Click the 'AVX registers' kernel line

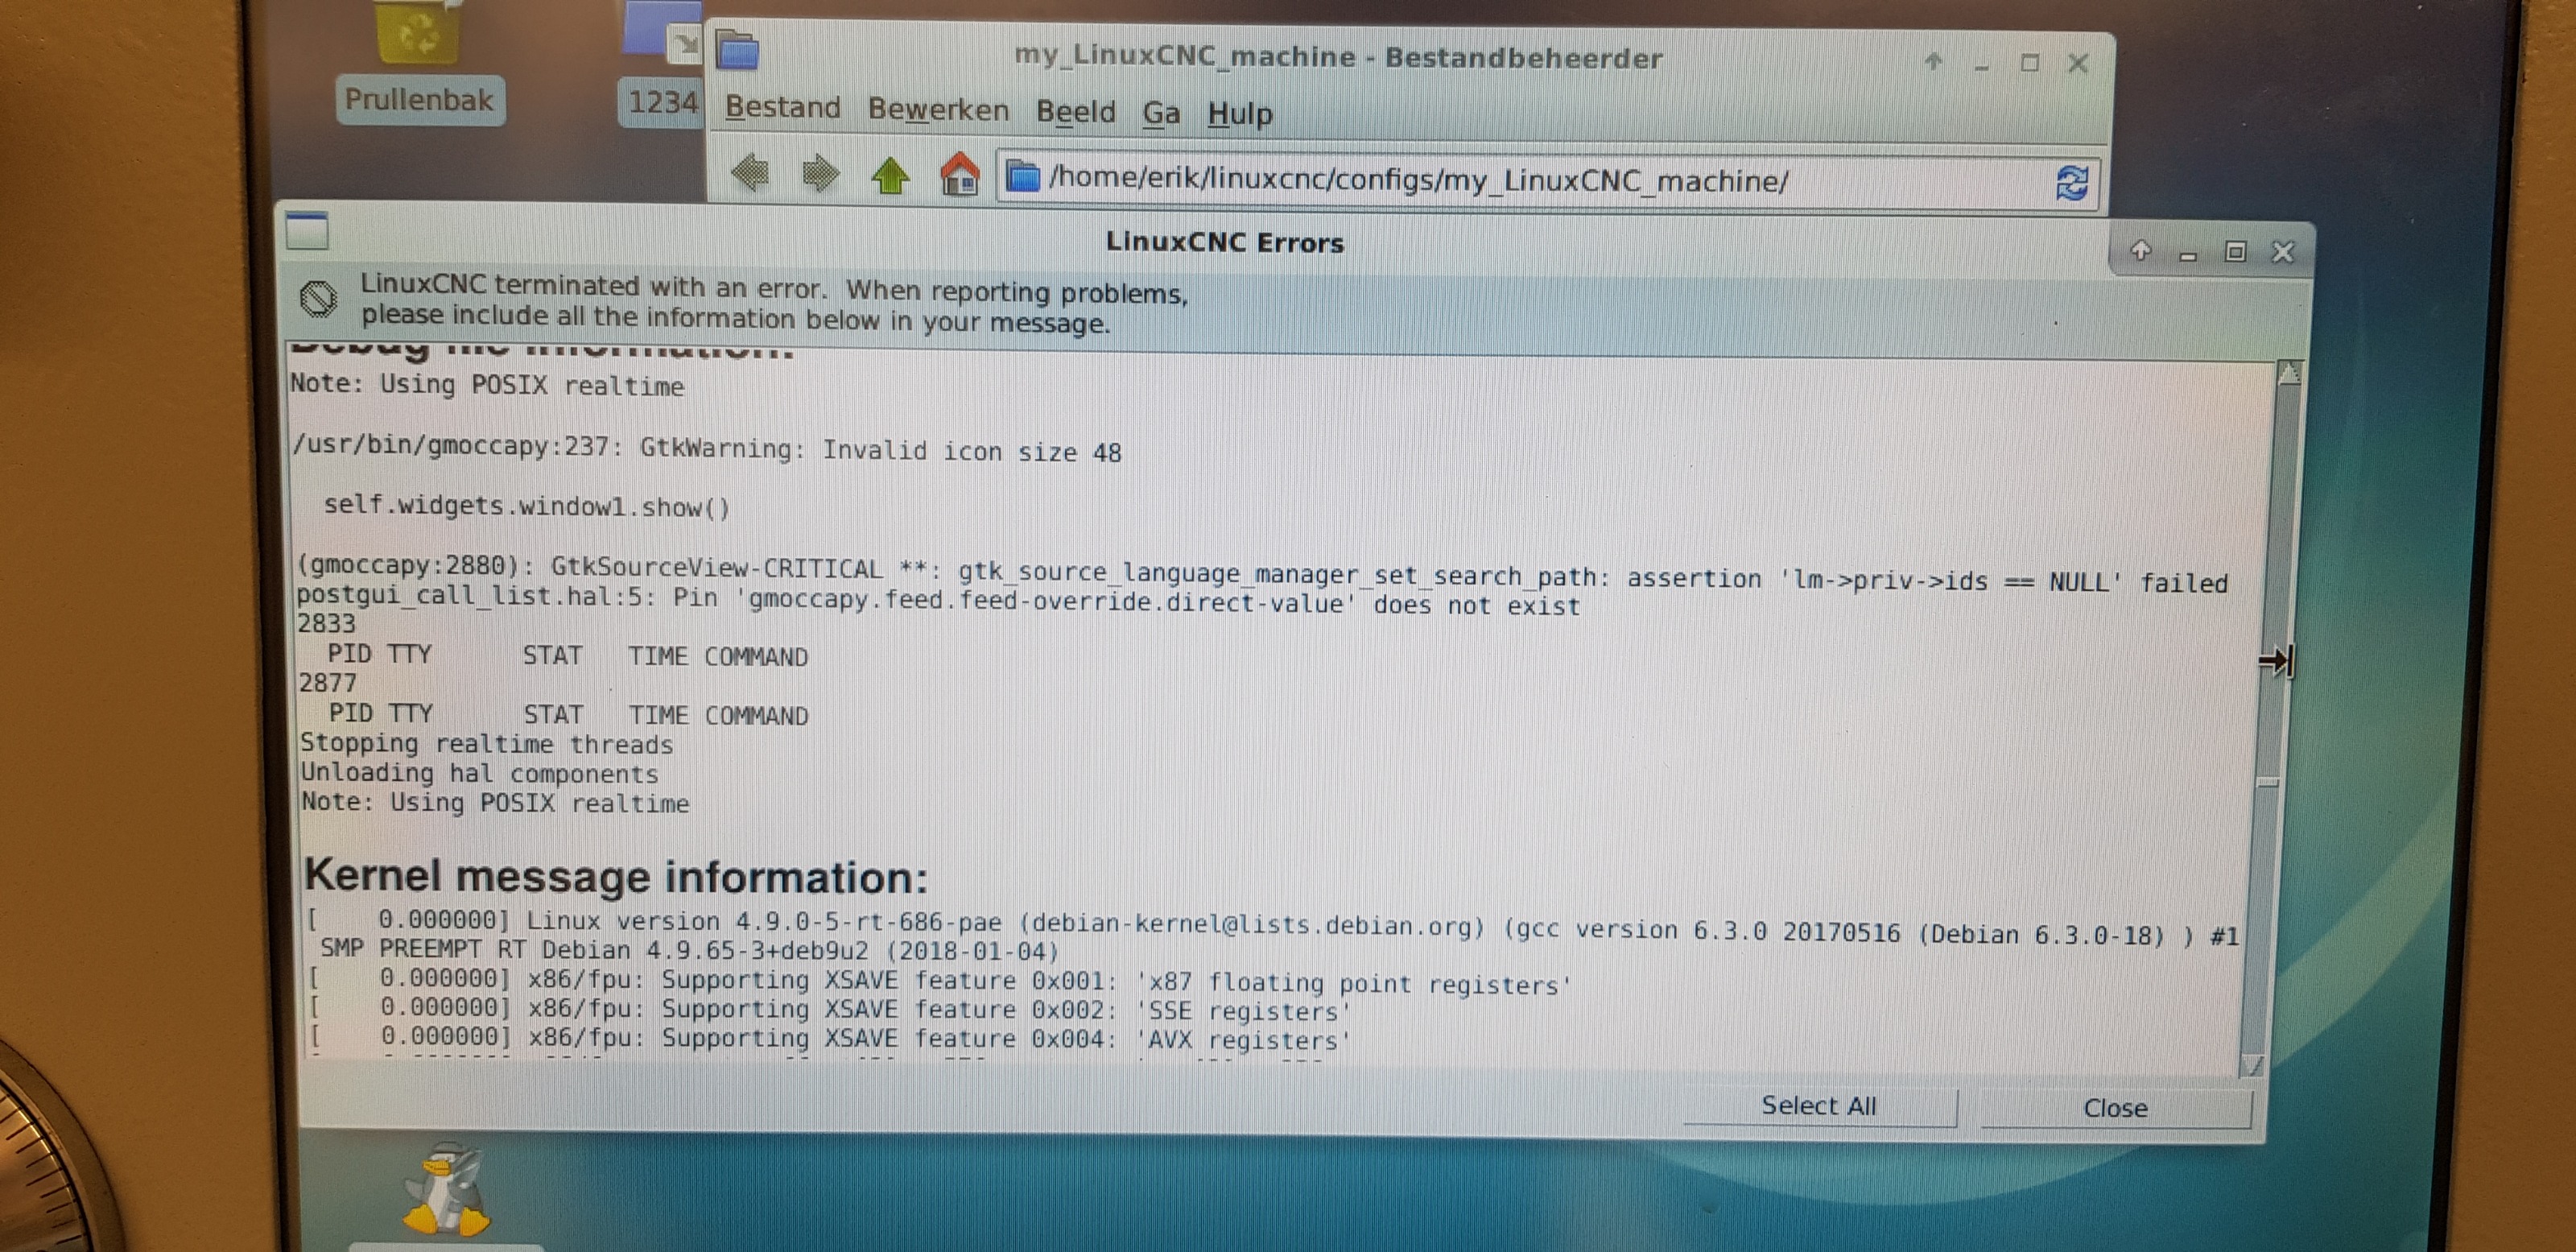[x=831, y=1039]
